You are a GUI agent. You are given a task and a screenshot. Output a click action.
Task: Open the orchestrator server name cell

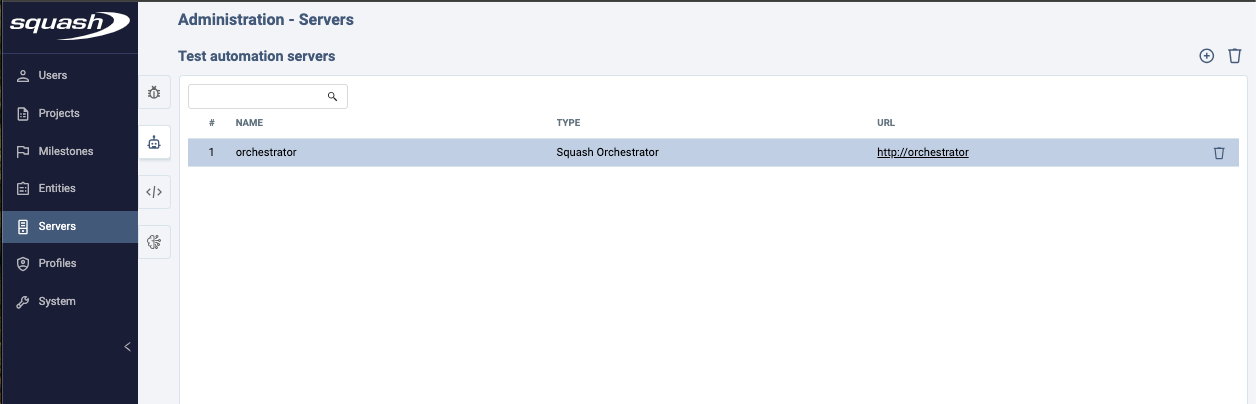[266, 153]
